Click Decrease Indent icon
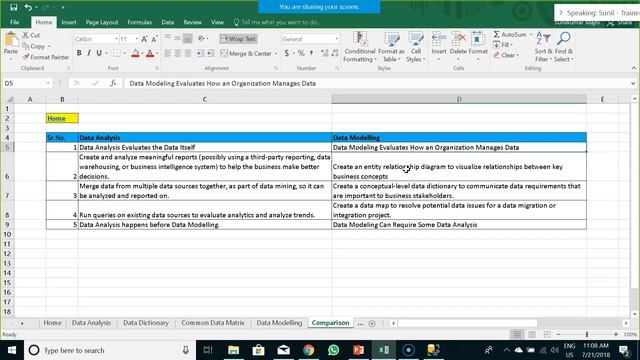The image size is (640, 360). click(200, 53)
